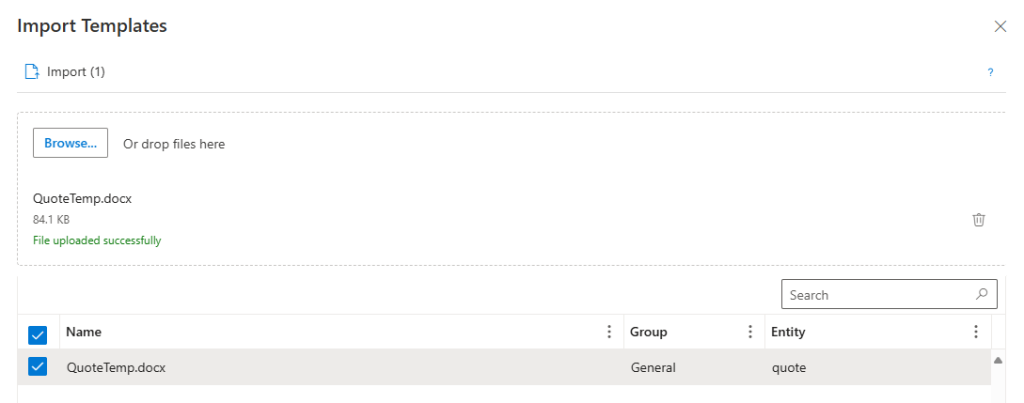This screenshot has height=403, width=1024.
Task: Click the Import file icon
Action: tap(32, 72)
